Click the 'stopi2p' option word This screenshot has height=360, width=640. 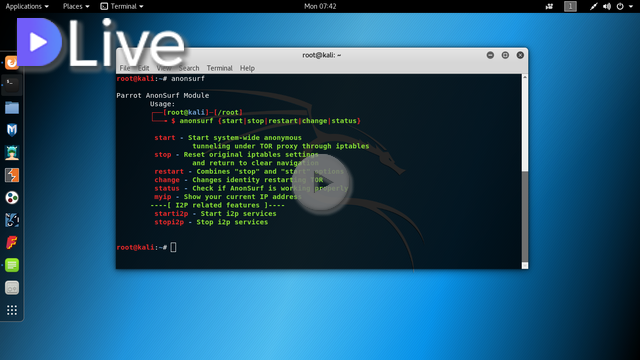coord(169,222)
